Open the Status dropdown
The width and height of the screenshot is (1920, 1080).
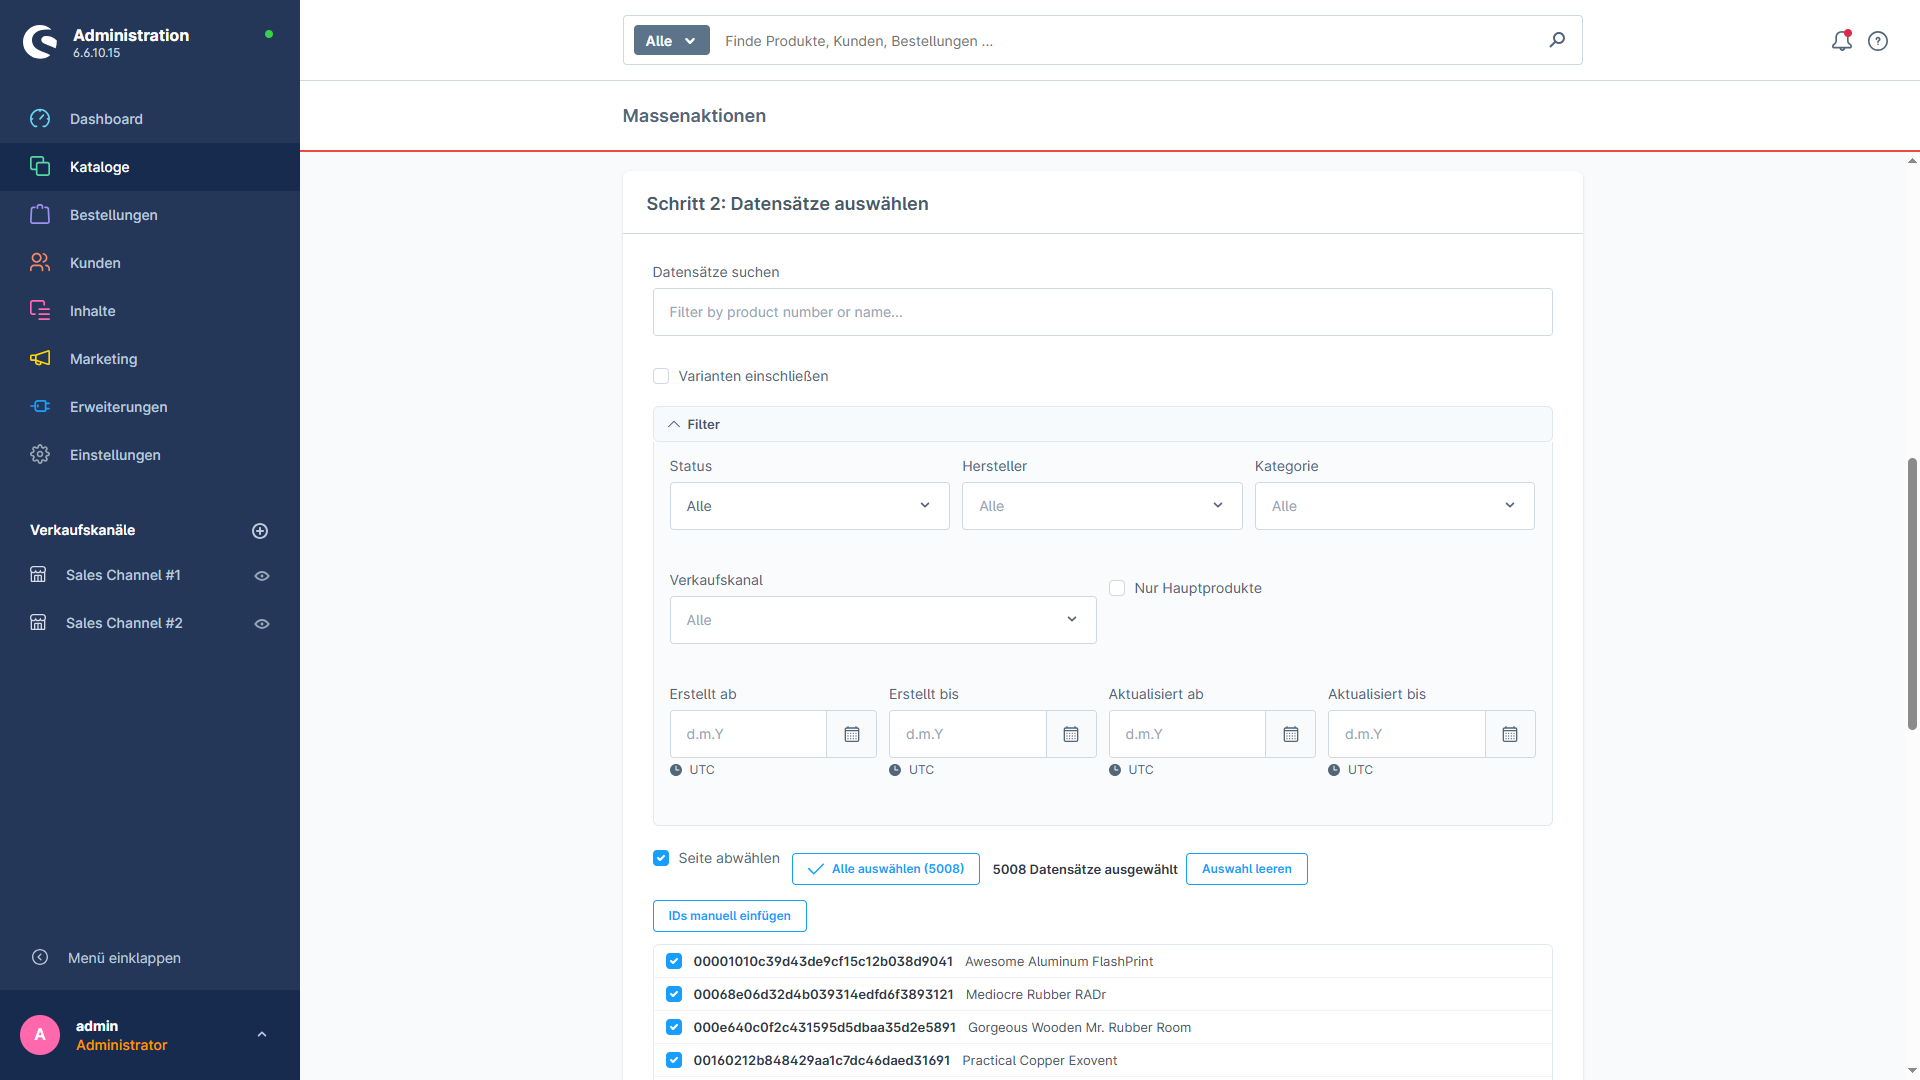coord(809,506)
